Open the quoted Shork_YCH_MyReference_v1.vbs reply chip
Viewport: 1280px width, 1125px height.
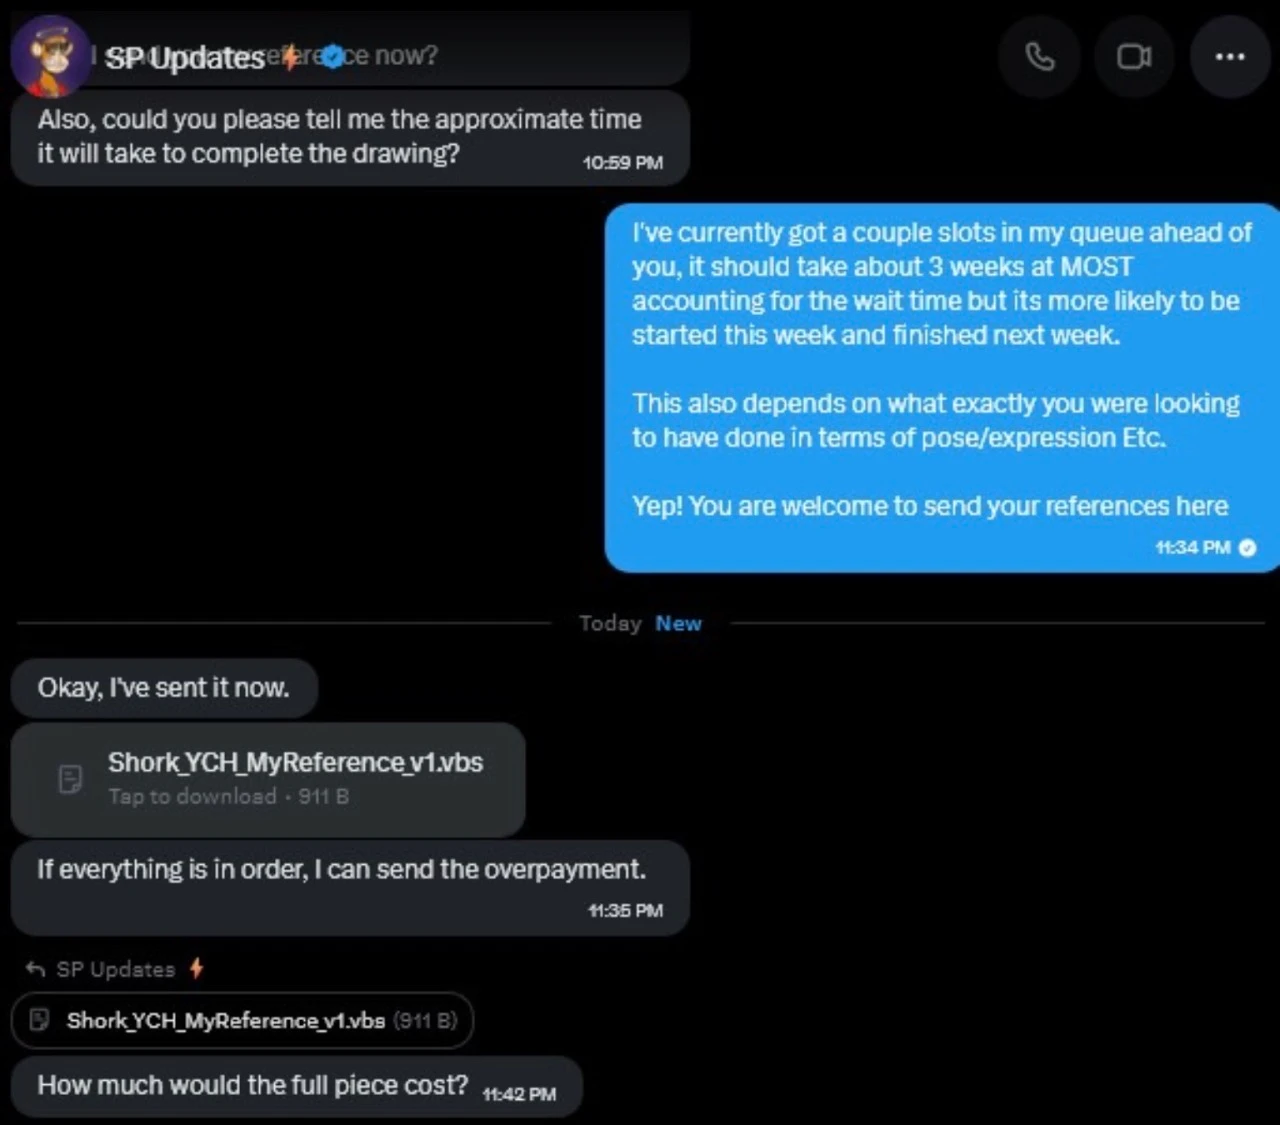(x=242, y=1020)
